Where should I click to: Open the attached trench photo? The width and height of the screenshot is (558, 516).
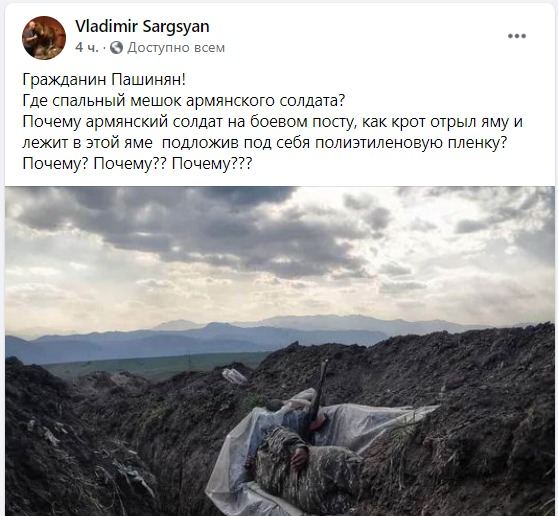[x=280, y=351]
